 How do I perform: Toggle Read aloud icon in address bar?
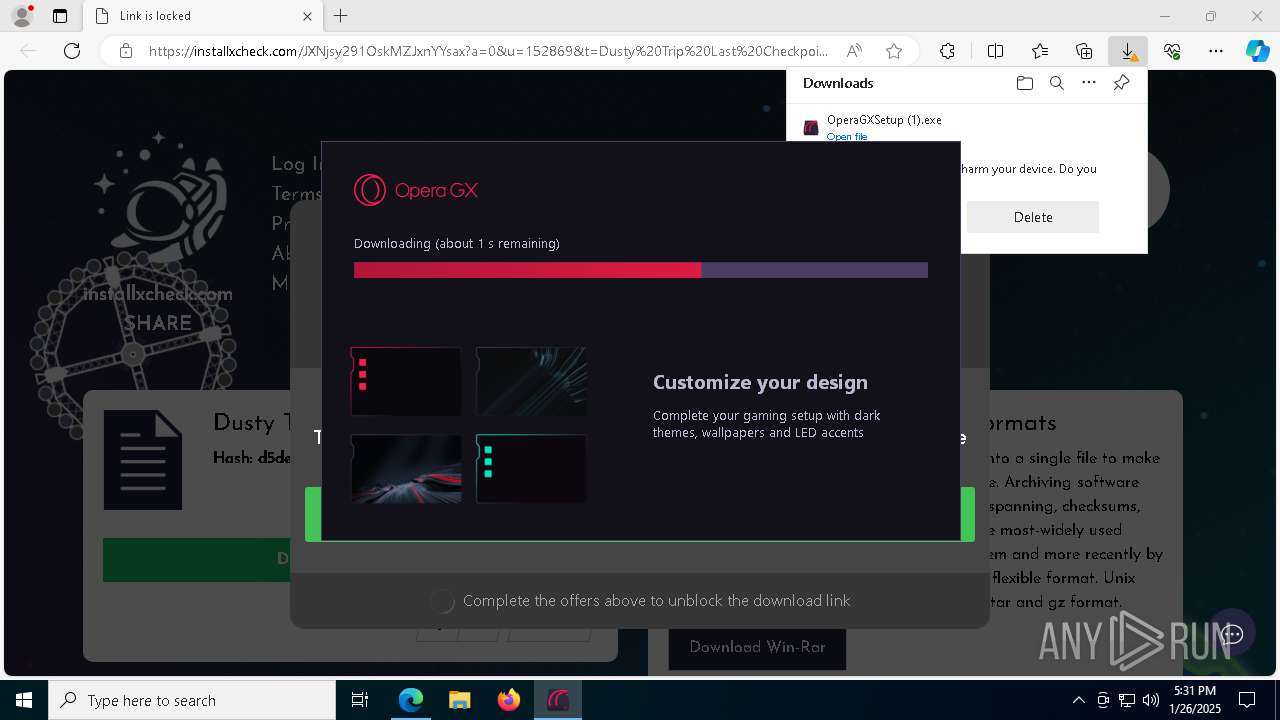pyautogui.click(x=854, y=51)
